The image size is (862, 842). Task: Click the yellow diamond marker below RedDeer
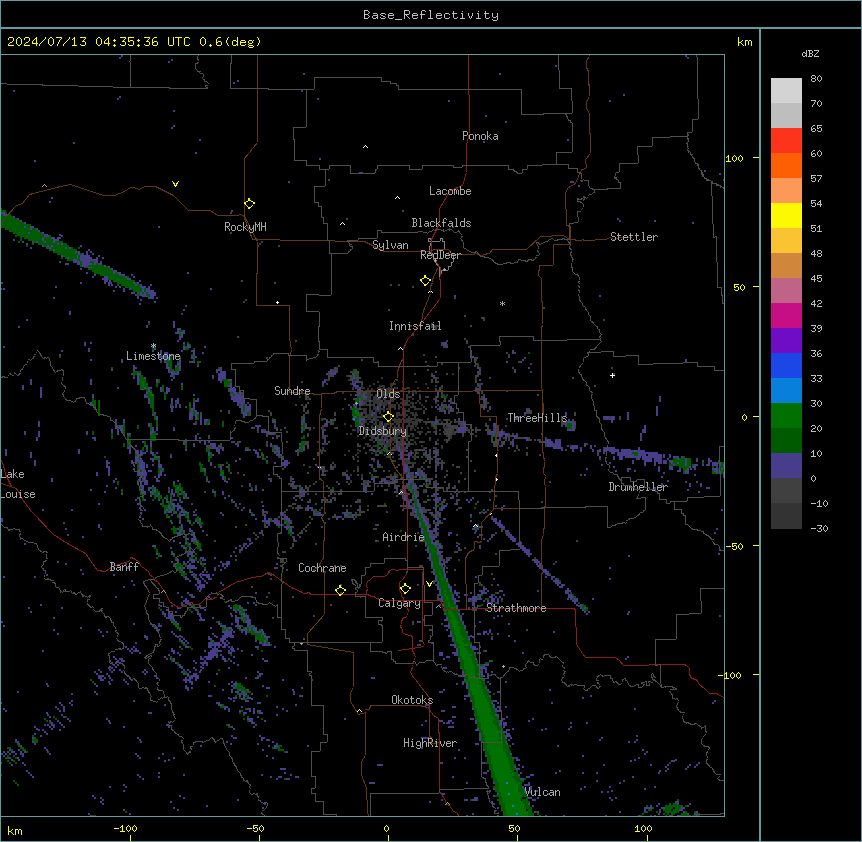[426, 281]
